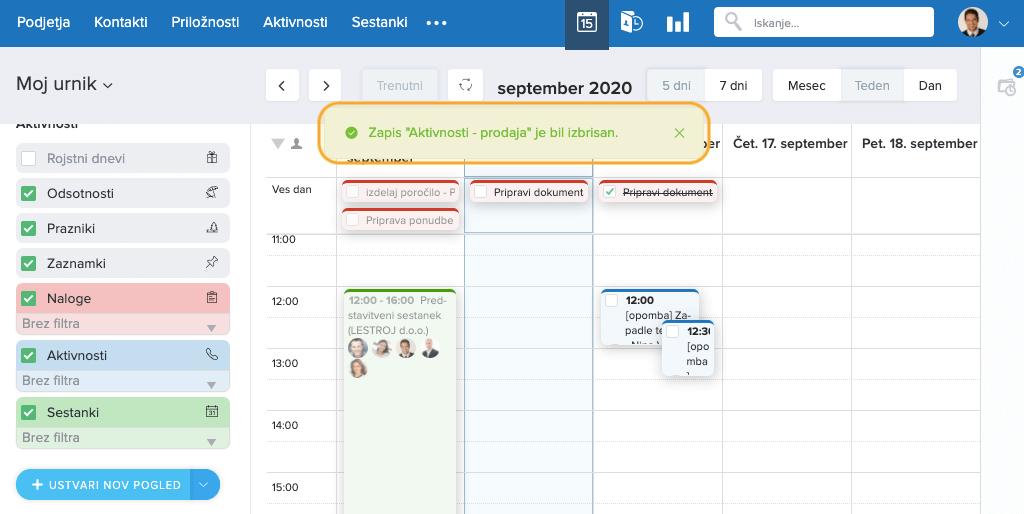Uncheck the Zaznamki checkbox
This screenshot has height=514, width=1024.
click(x=29, y=263)
